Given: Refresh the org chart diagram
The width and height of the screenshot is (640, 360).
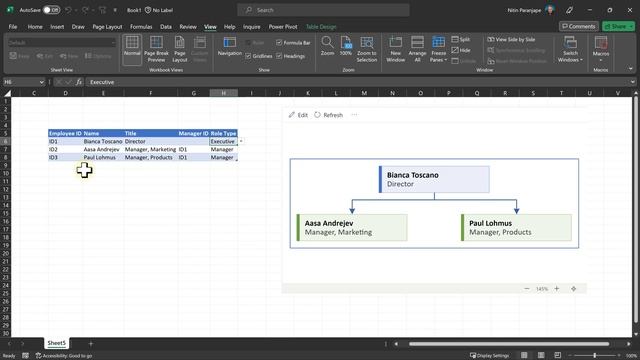Looking at the screenshot, I should (329, 115).
